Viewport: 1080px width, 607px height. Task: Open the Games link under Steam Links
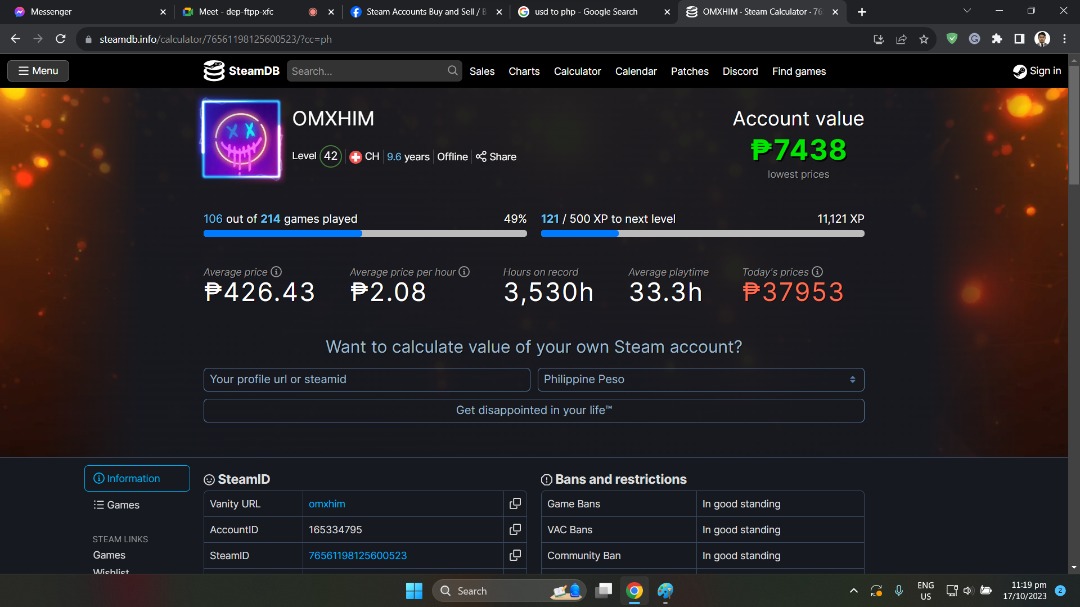110,555
